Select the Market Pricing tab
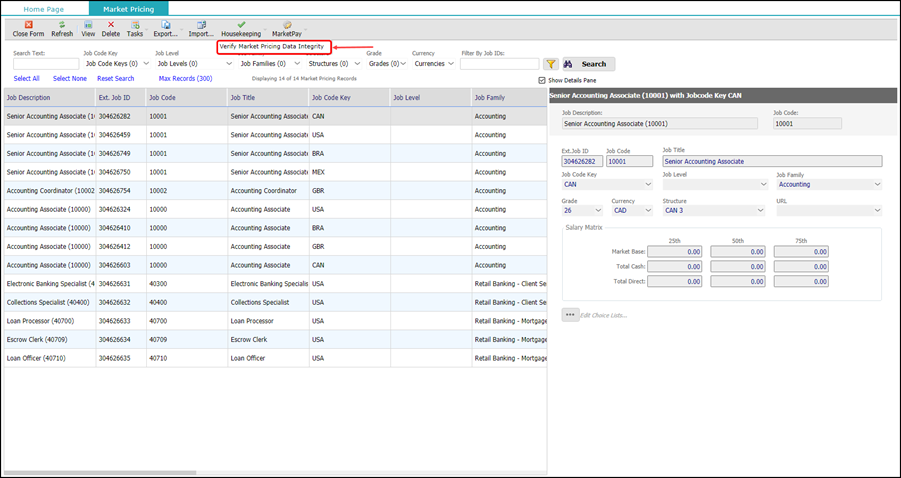Viewport: 901px width, 478px height. pyautogui.click(x=129, y=8)
